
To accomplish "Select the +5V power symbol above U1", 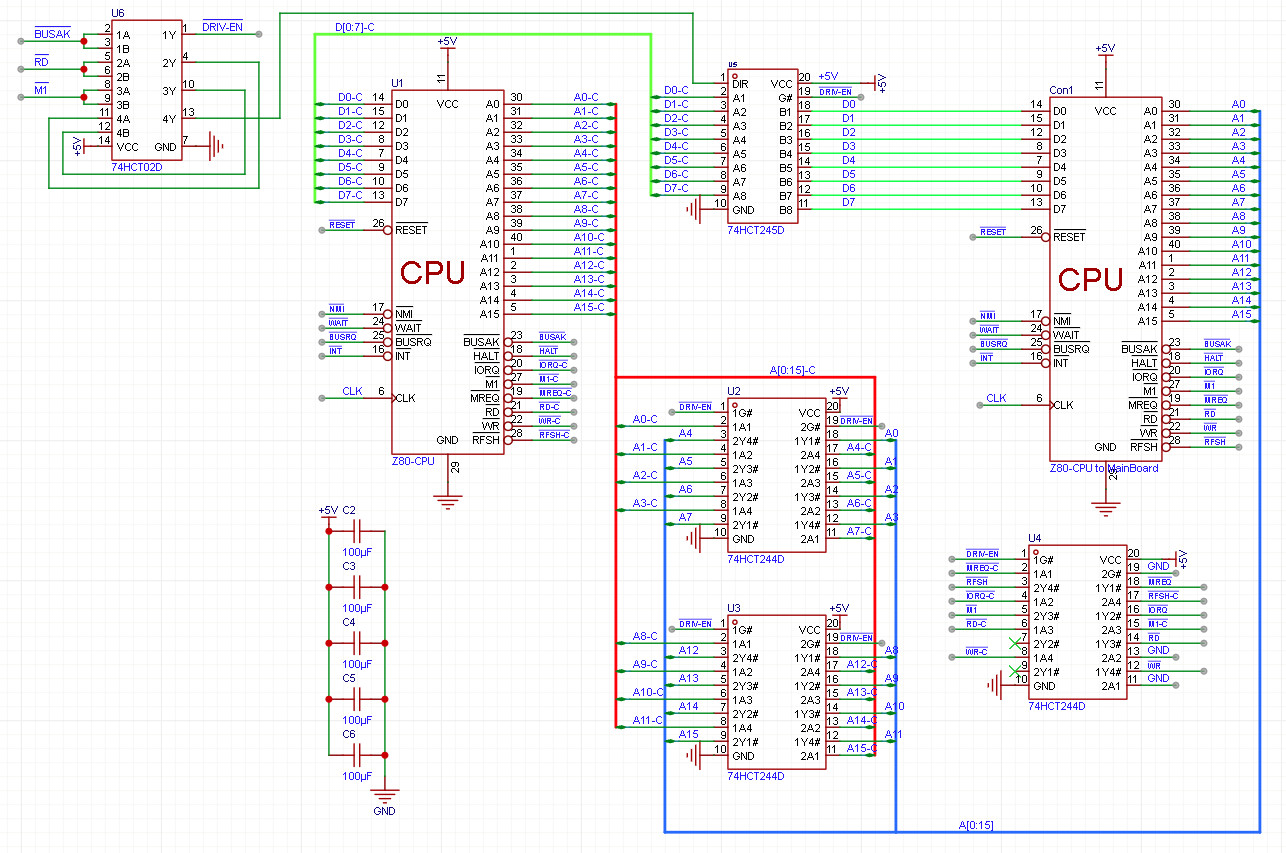I will point(447,42).
